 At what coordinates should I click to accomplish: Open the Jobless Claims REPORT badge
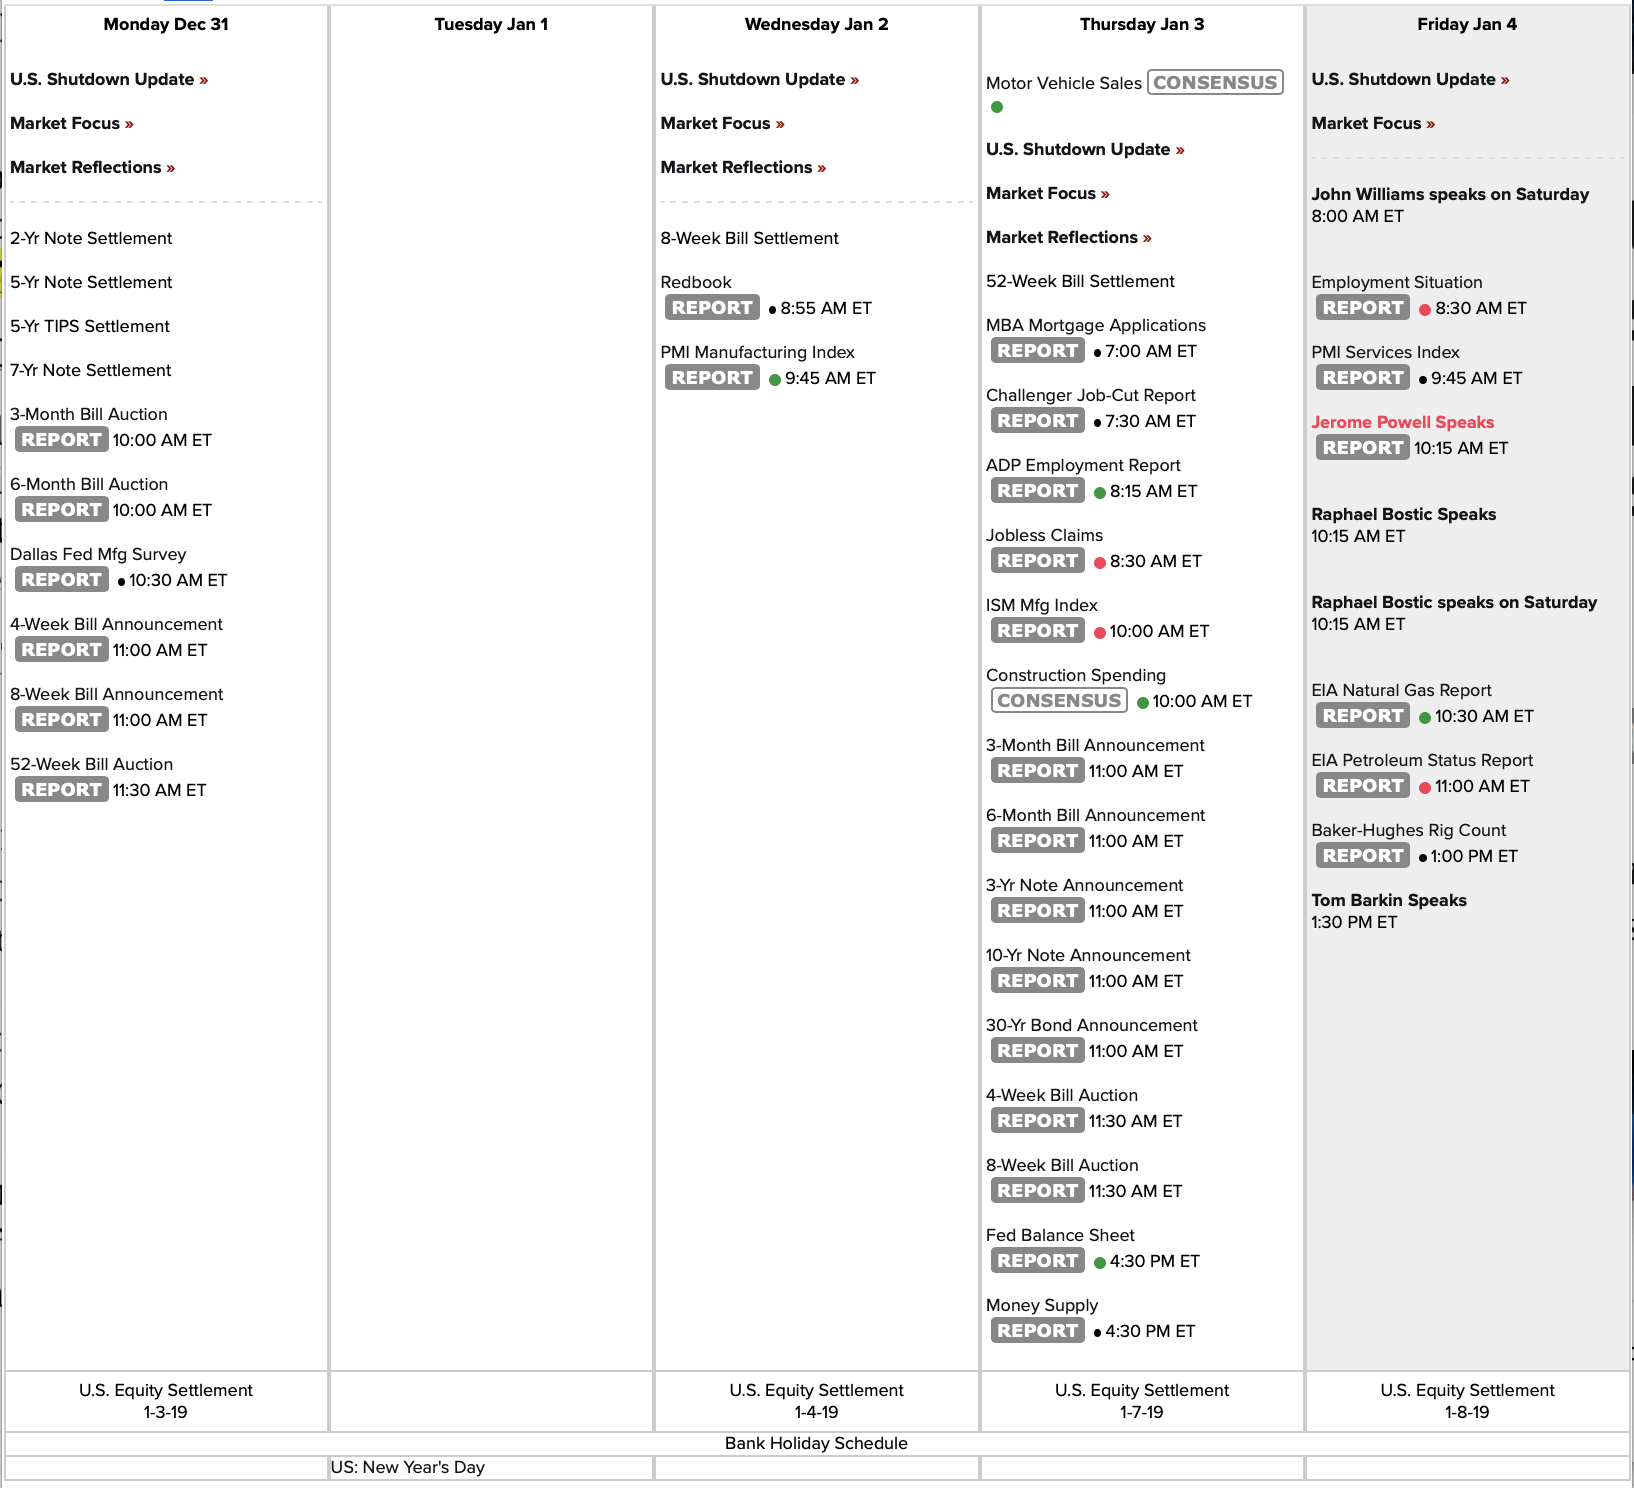point(1037,561)
